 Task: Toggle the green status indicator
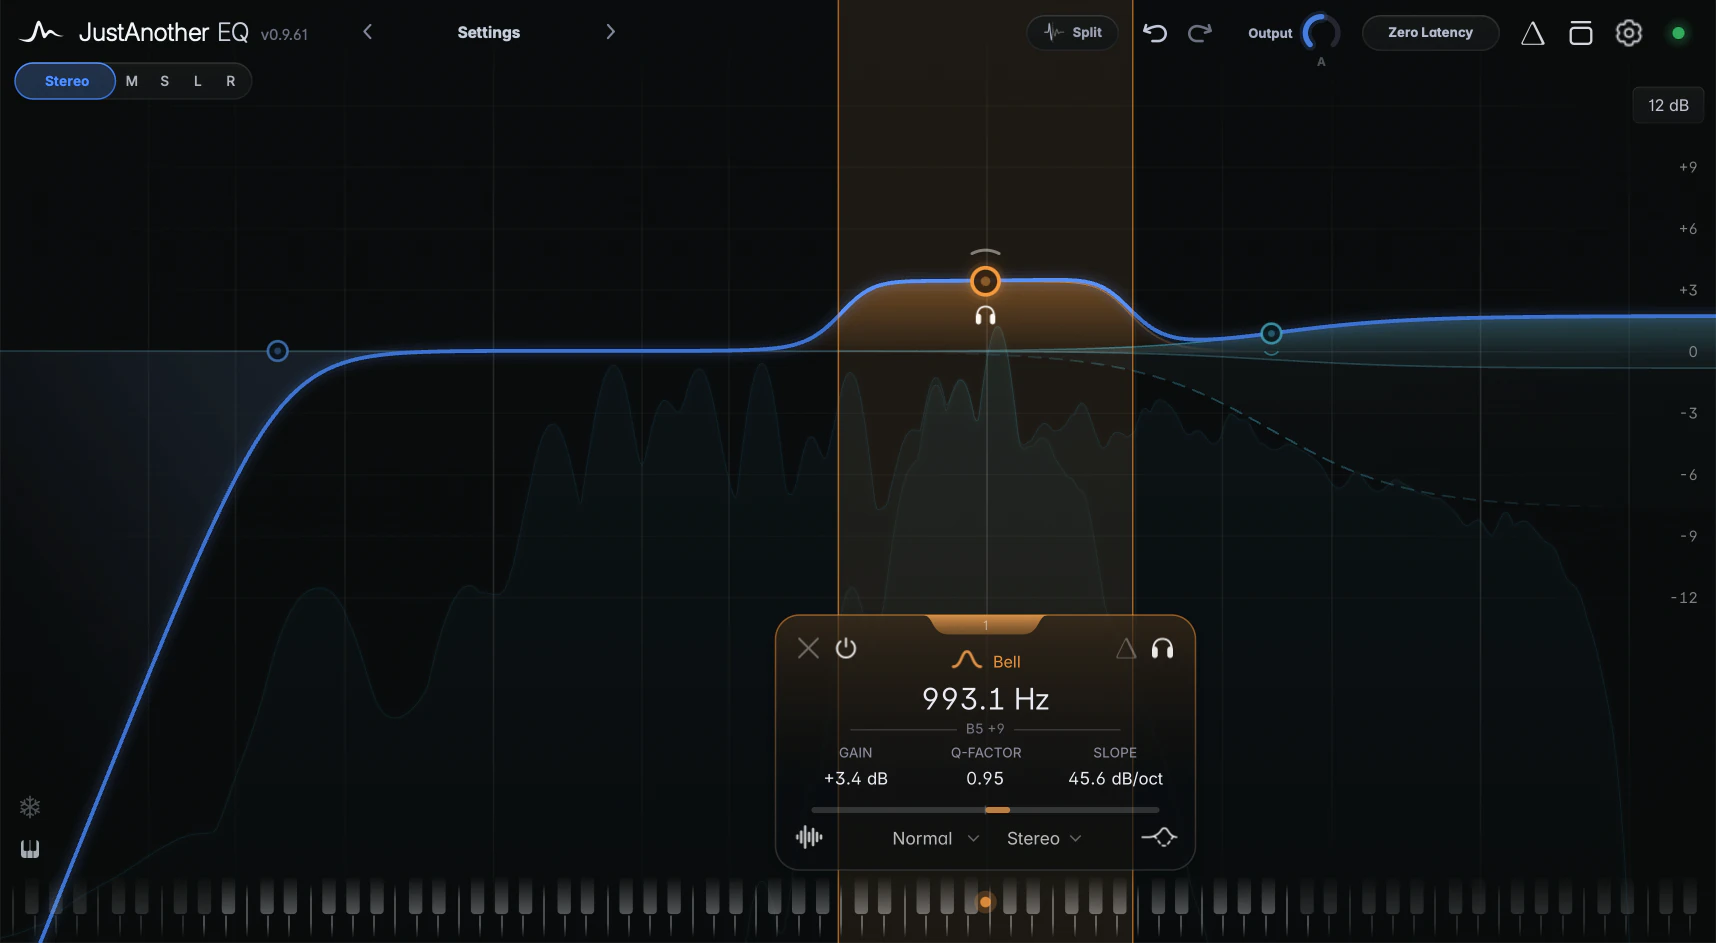point(1679,33)
